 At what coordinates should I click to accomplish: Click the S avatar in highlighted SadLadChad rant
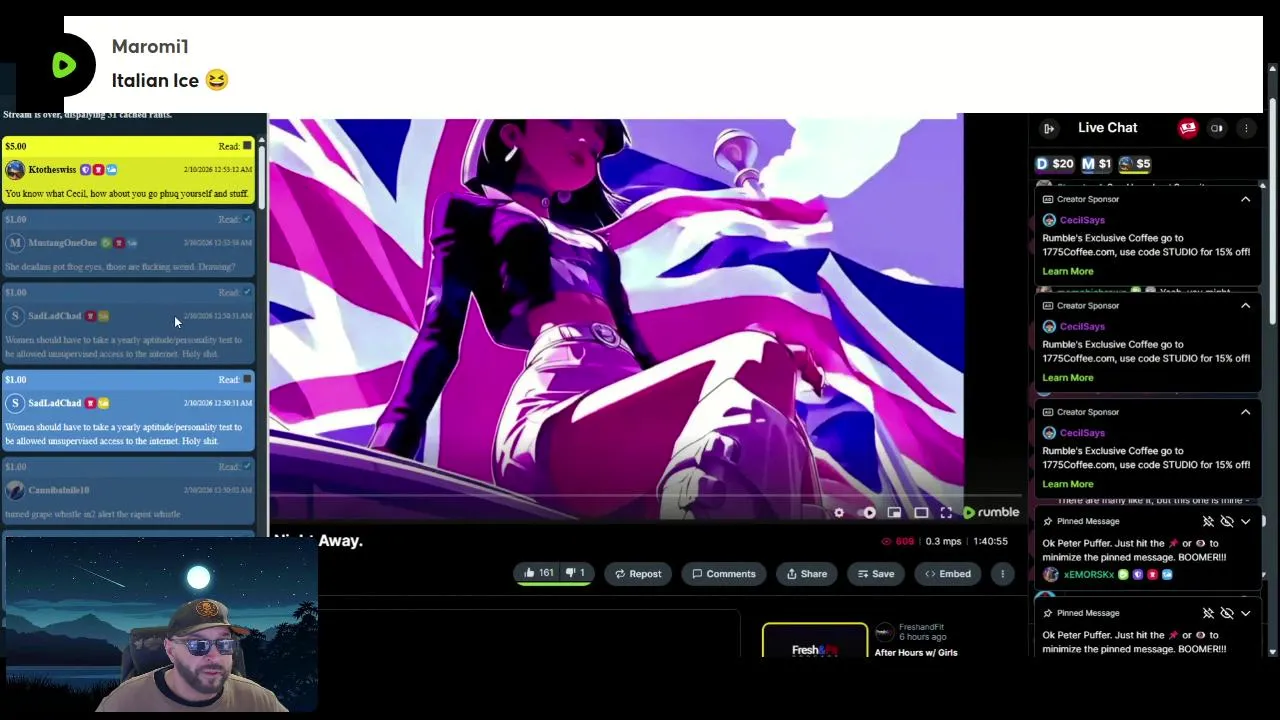coord(14,403)
